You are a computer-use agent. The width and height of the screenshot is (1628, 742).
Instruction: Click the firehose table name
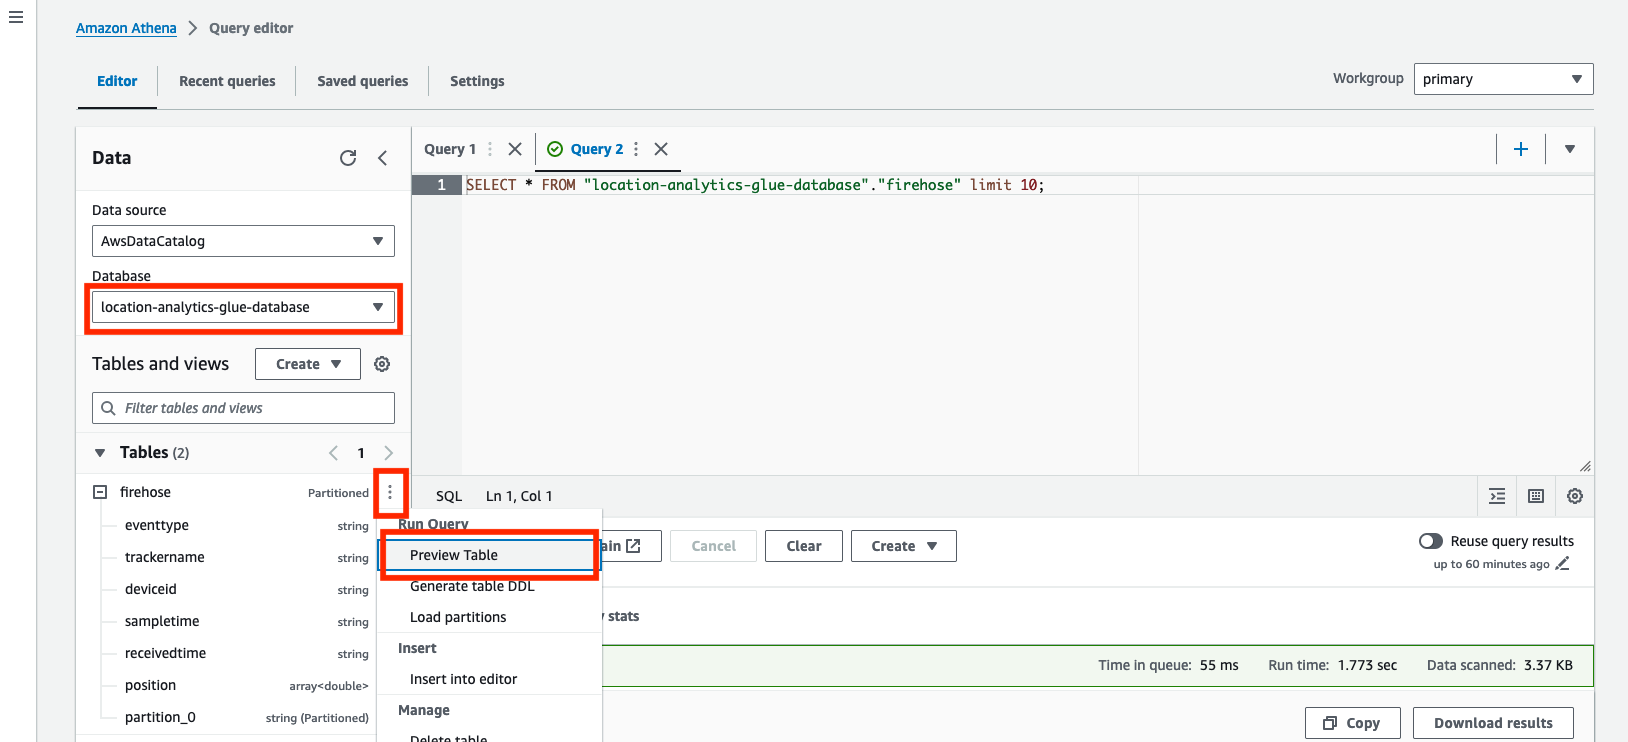145,492
